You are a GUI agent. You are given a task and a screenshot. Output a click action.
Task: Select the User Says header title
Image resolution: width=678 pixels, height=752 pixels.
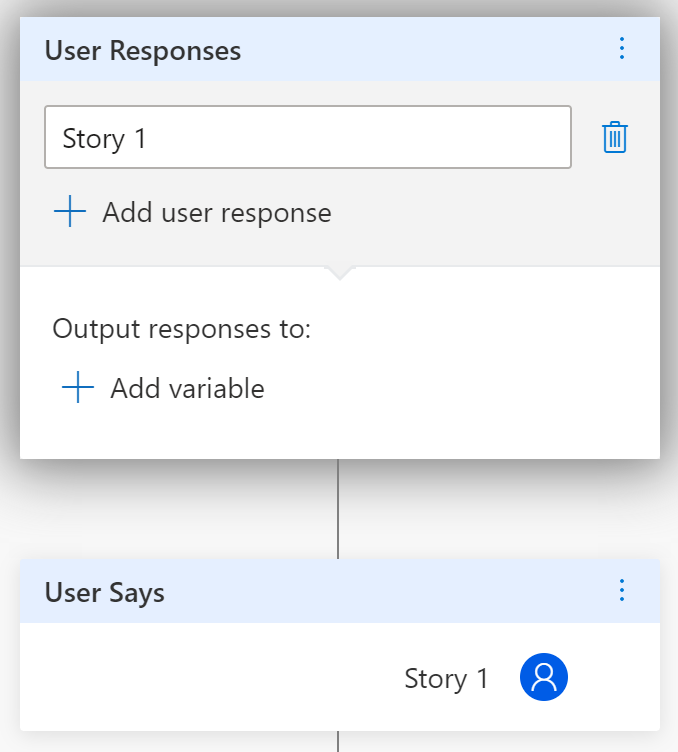(105, 592)
